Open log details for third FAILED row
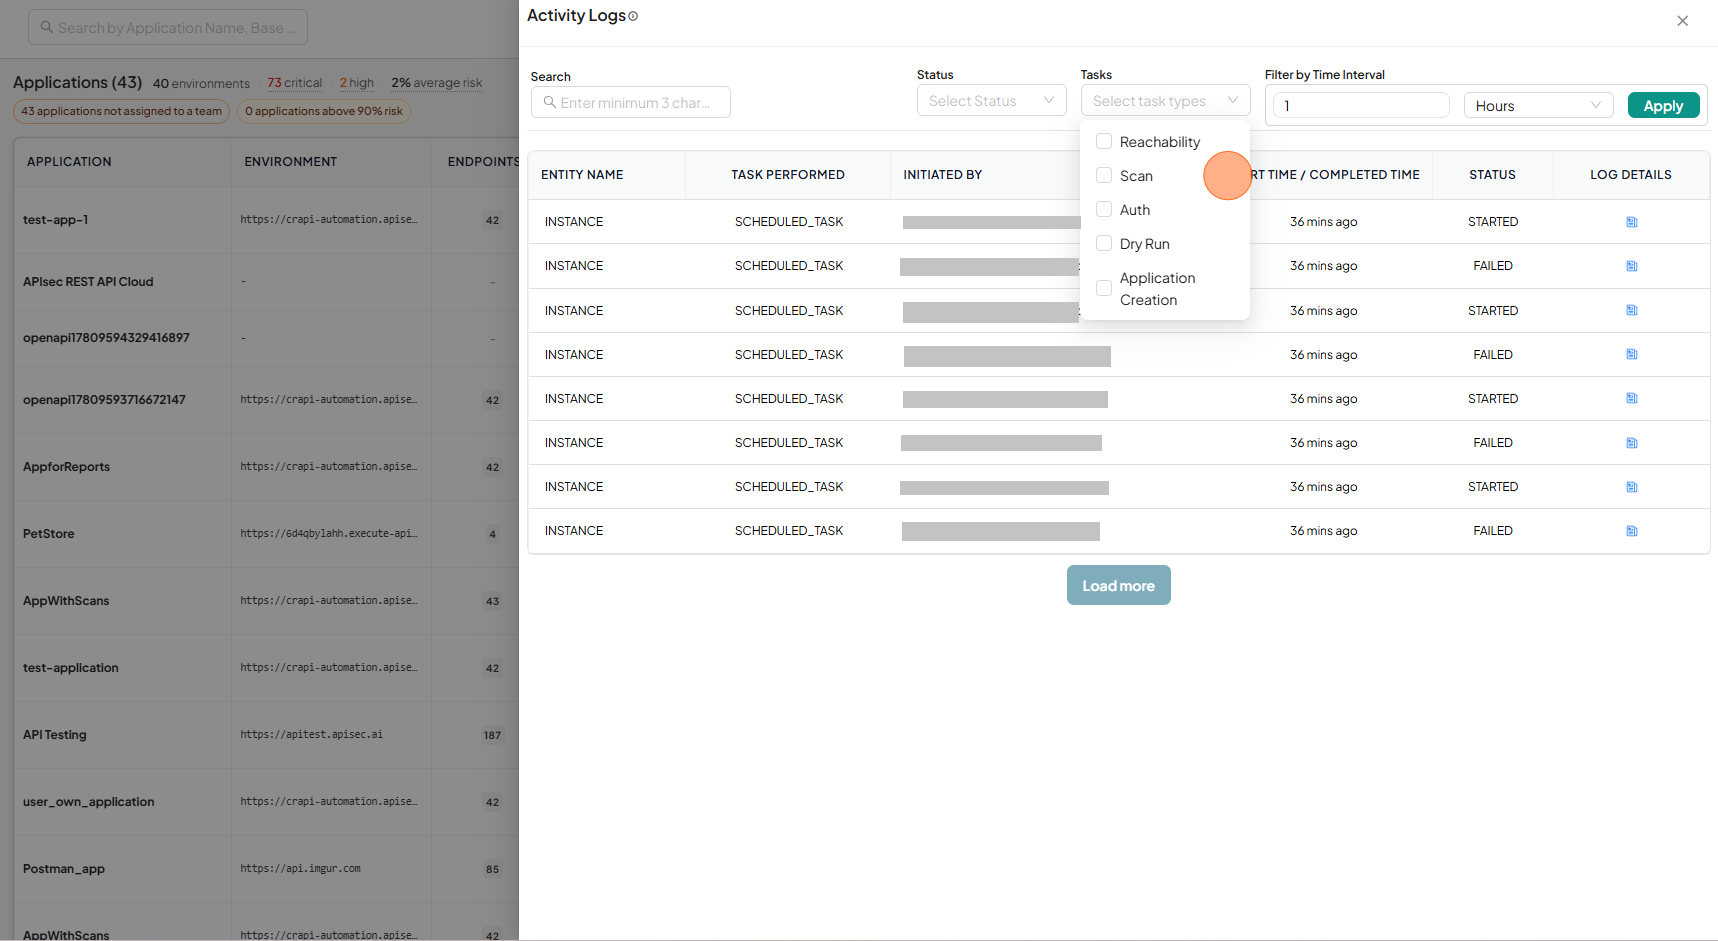This screenshot has width=1718, height=941. click(x=1631, y=443)
